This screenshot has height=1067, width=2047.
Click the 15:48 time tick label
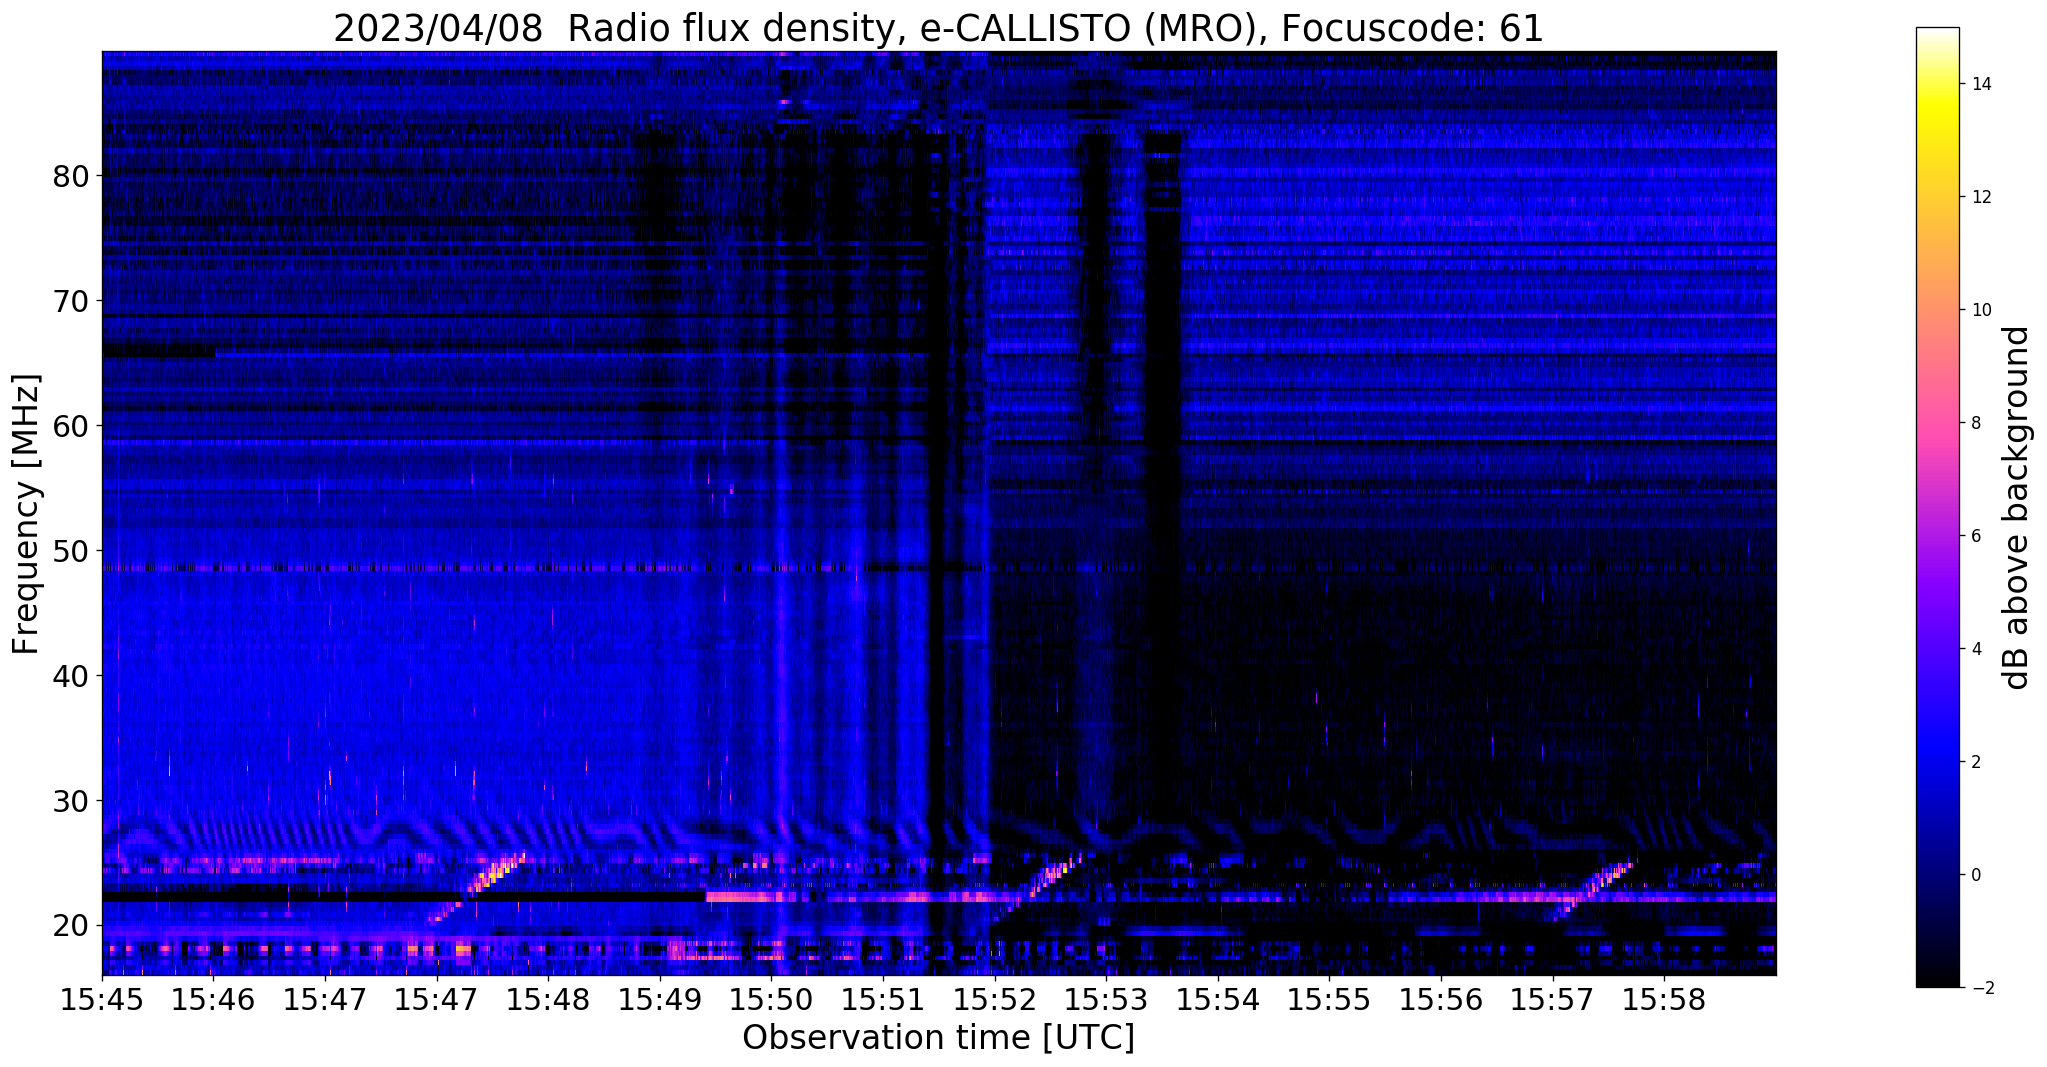[x=548, y=999]
